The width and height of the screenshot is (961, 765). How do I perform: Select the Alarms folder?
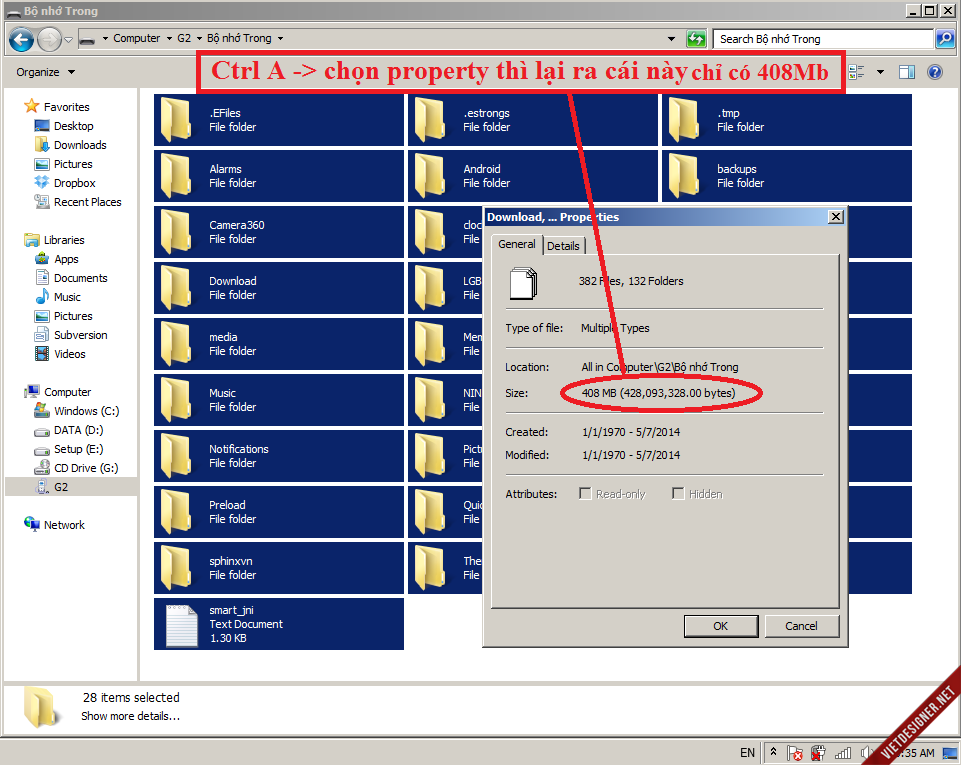point(279,176)
